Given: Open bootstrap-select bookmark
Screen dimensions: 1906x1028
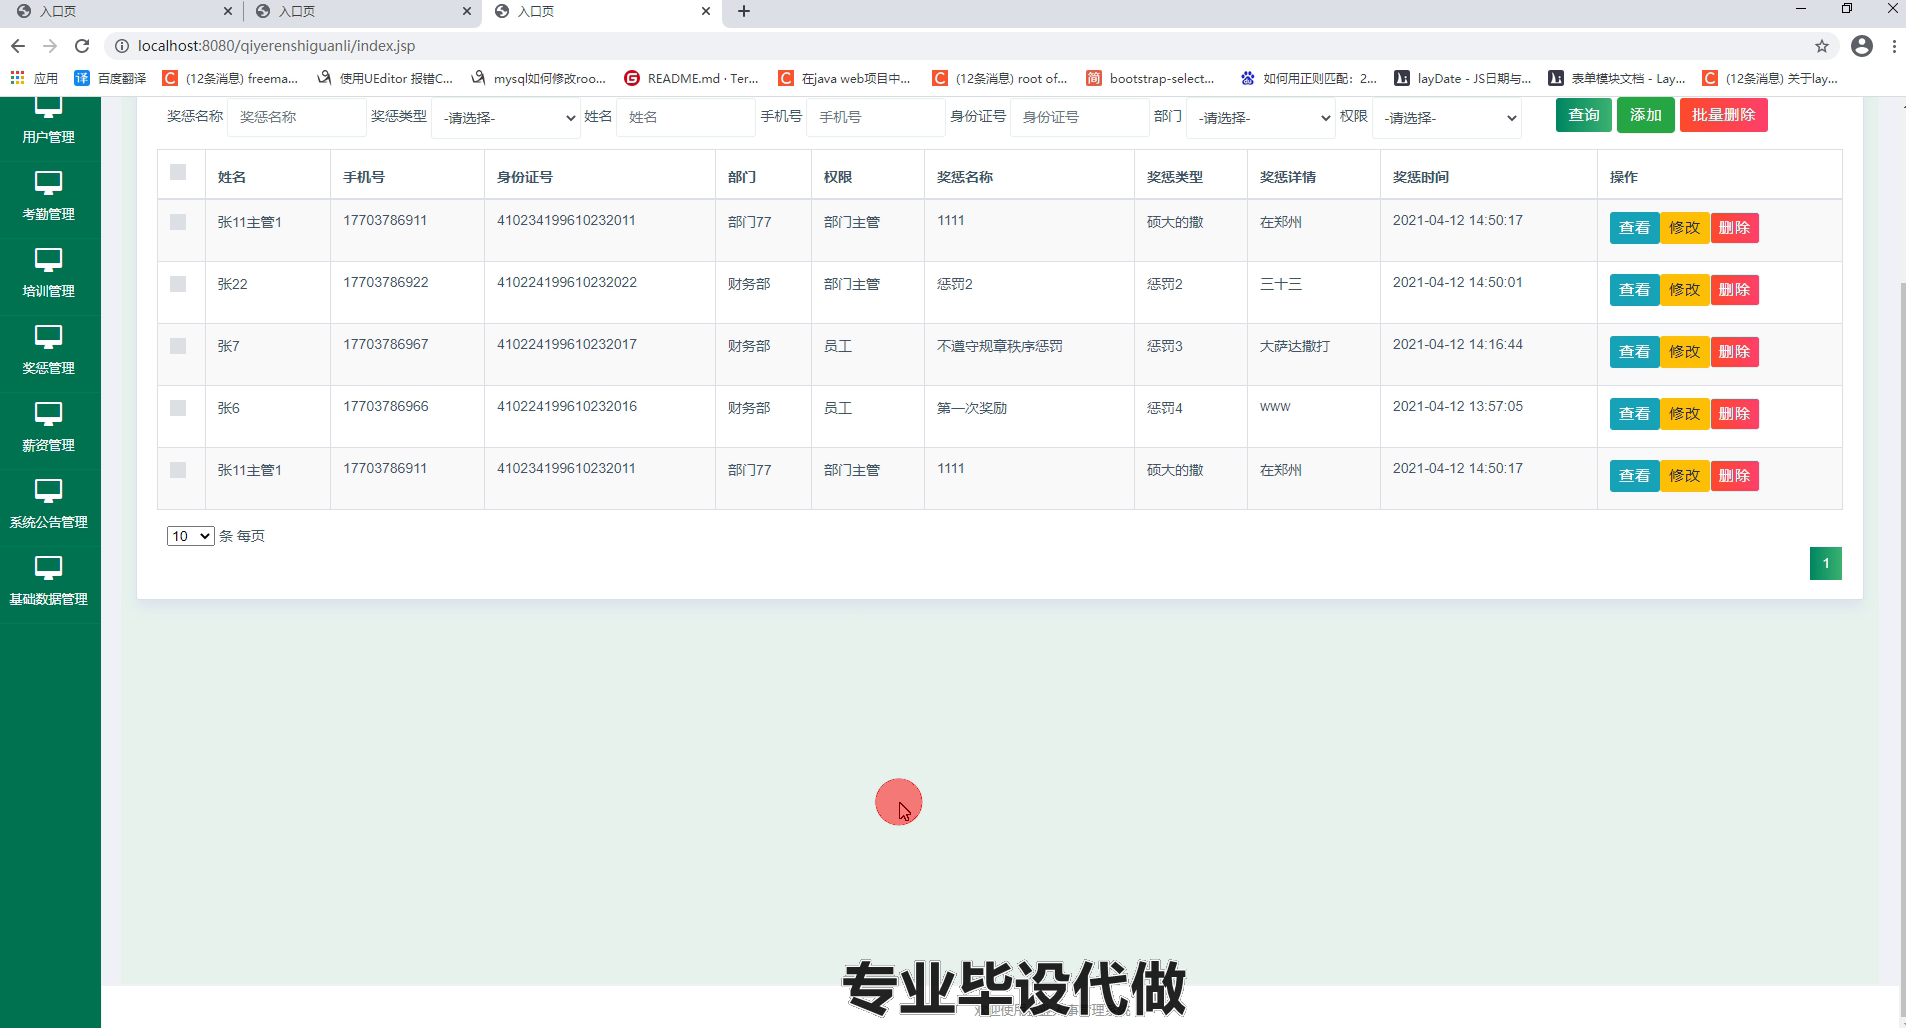Looking at the screenshot, I should click(x=1151, y=78).
